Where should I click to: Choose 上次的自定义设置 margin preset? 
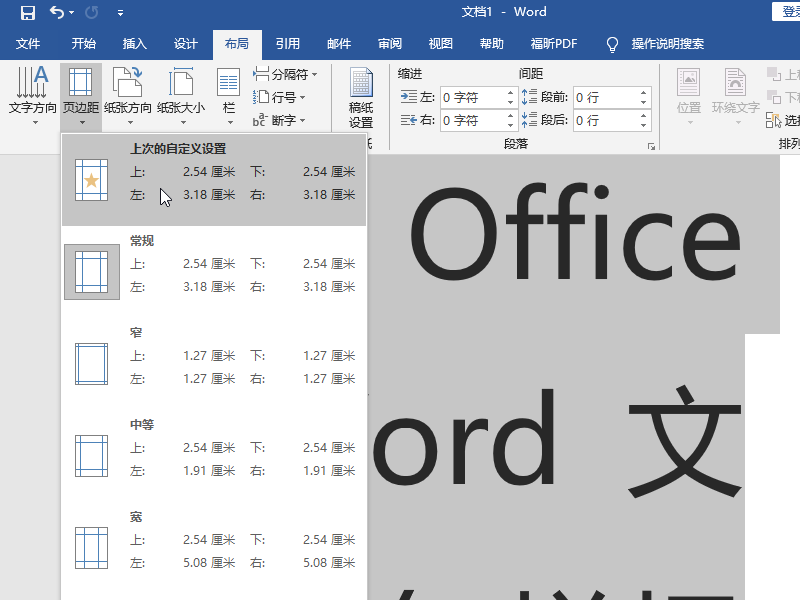coord(214,180)
